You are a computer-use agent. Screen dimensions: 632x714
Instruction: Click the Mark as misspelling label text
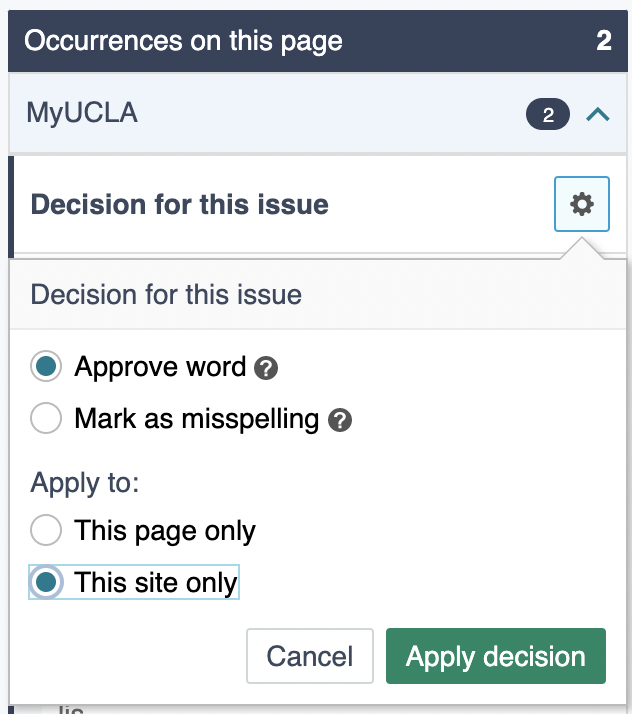coord(196,418)
